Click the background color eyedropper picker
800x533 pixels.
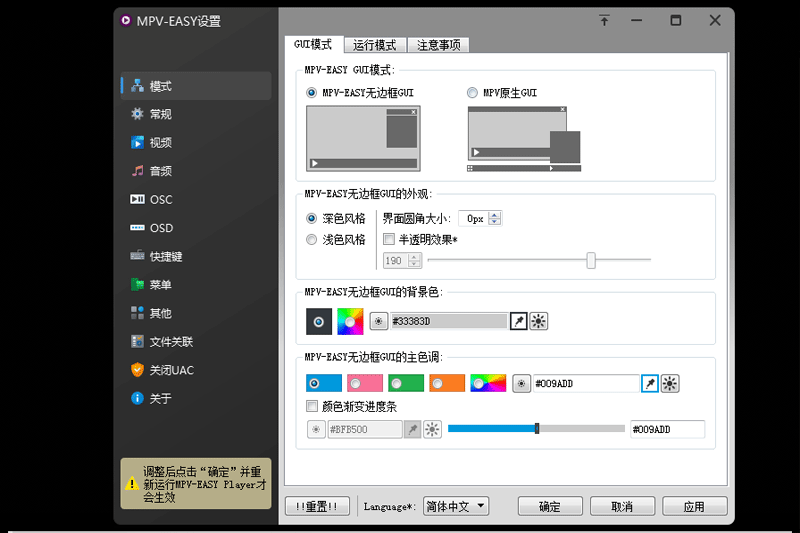point(518,321)
